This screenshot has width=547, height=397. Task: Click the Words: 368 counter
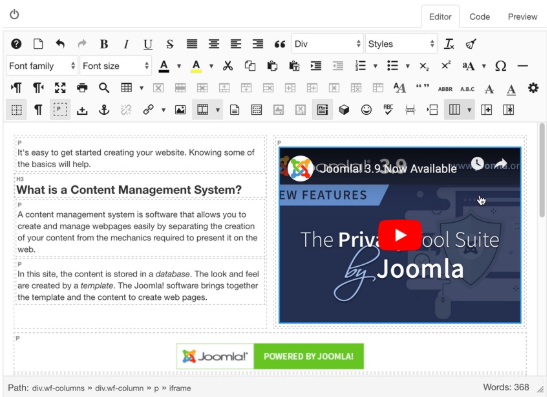click(x=506, y=387)
